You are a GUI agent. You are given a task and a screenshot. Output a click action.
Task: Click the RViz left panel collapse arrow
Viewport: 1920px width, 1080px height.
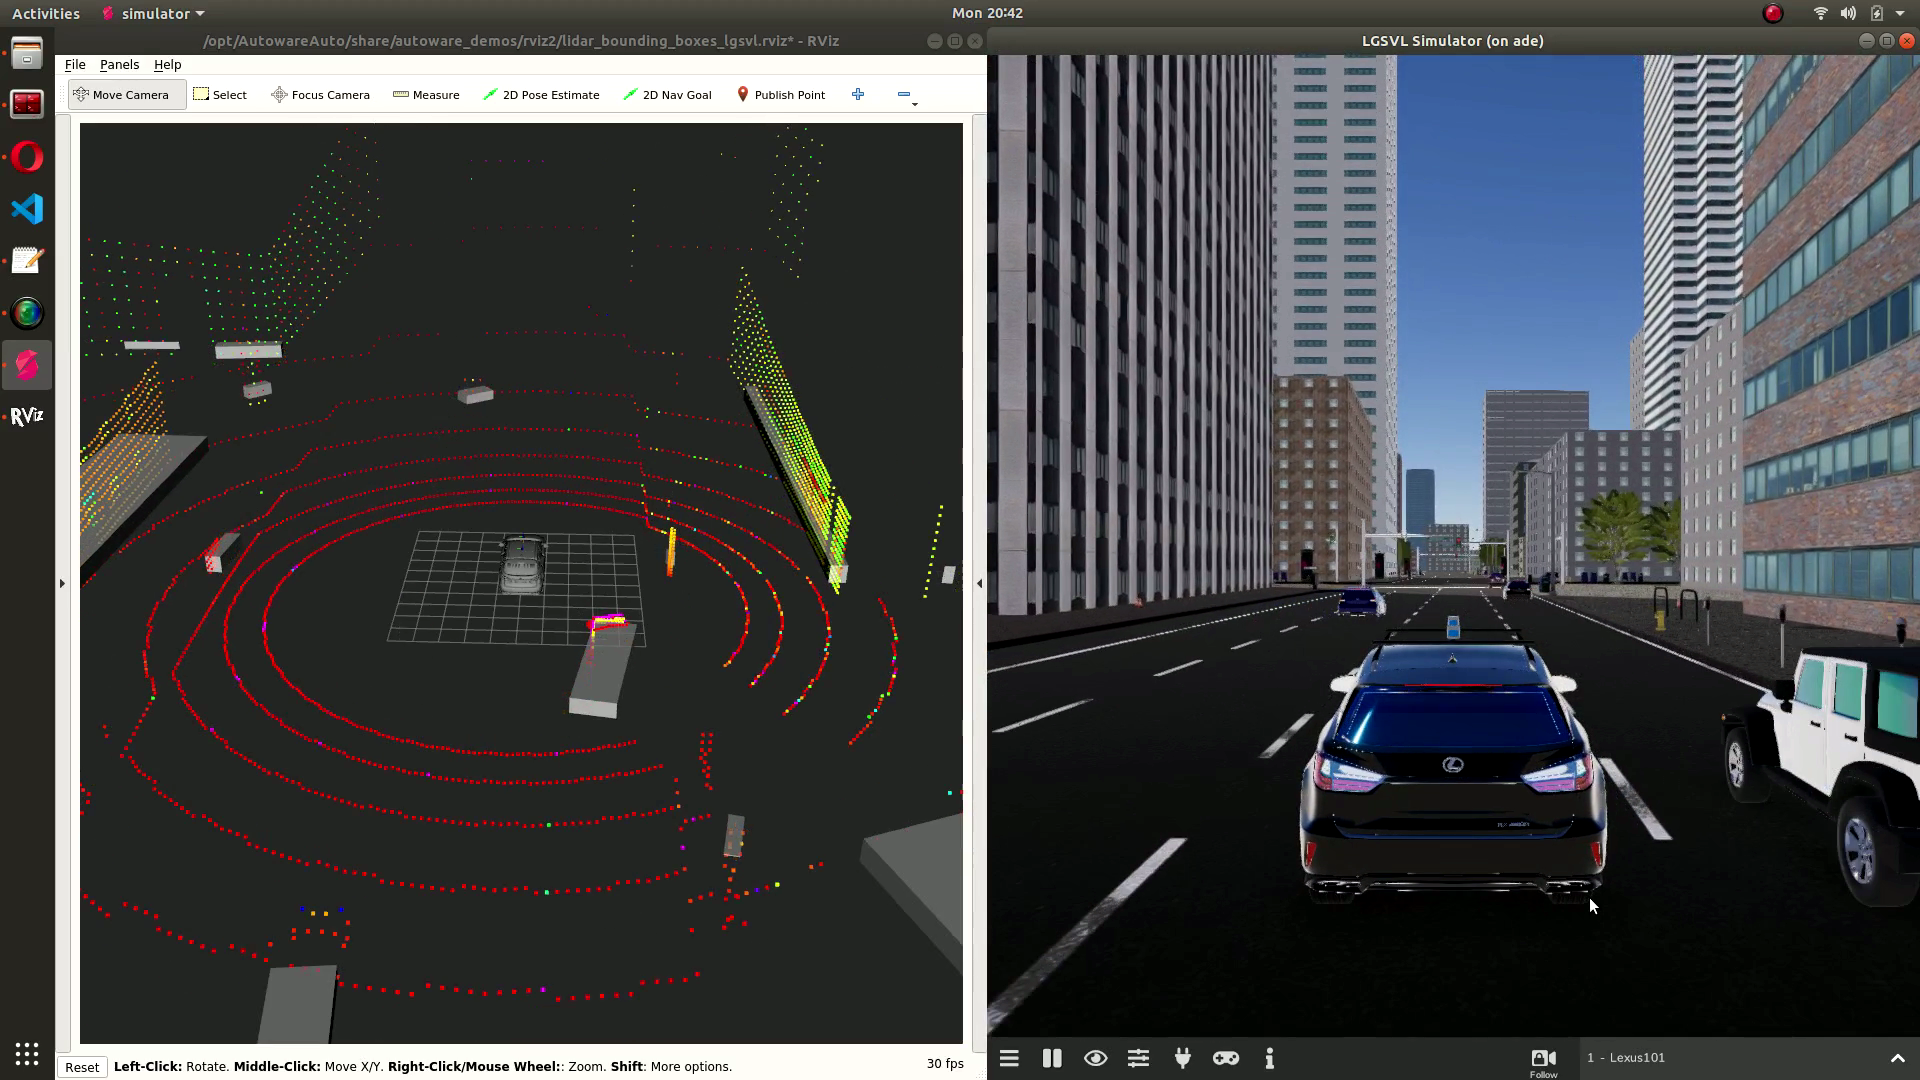click(62, 583)
